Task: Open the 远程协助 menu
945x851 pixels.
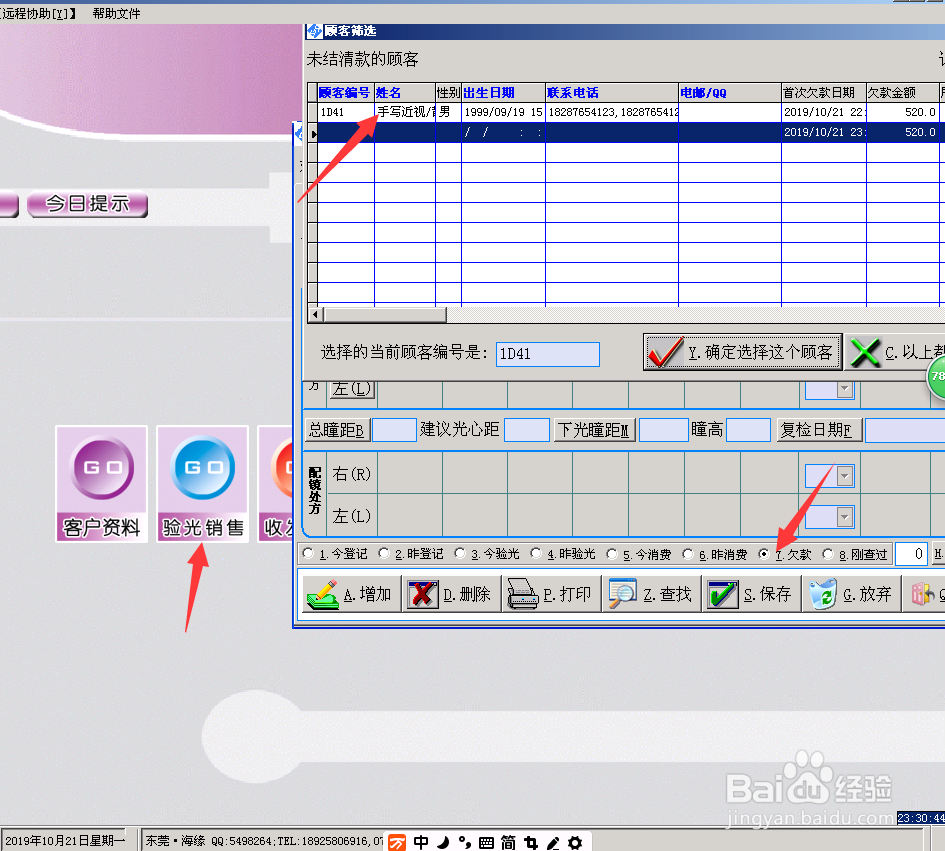Action: [37, 13]
